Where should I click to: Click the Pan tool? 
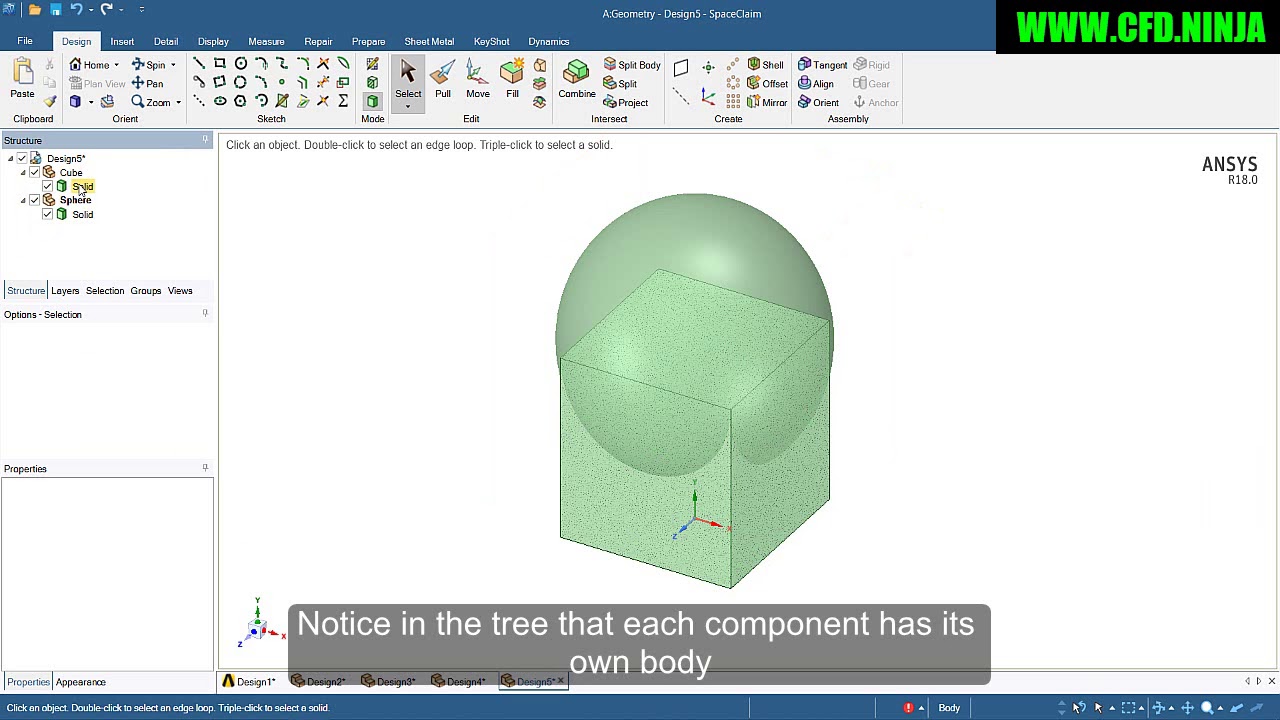coord(147,84)
